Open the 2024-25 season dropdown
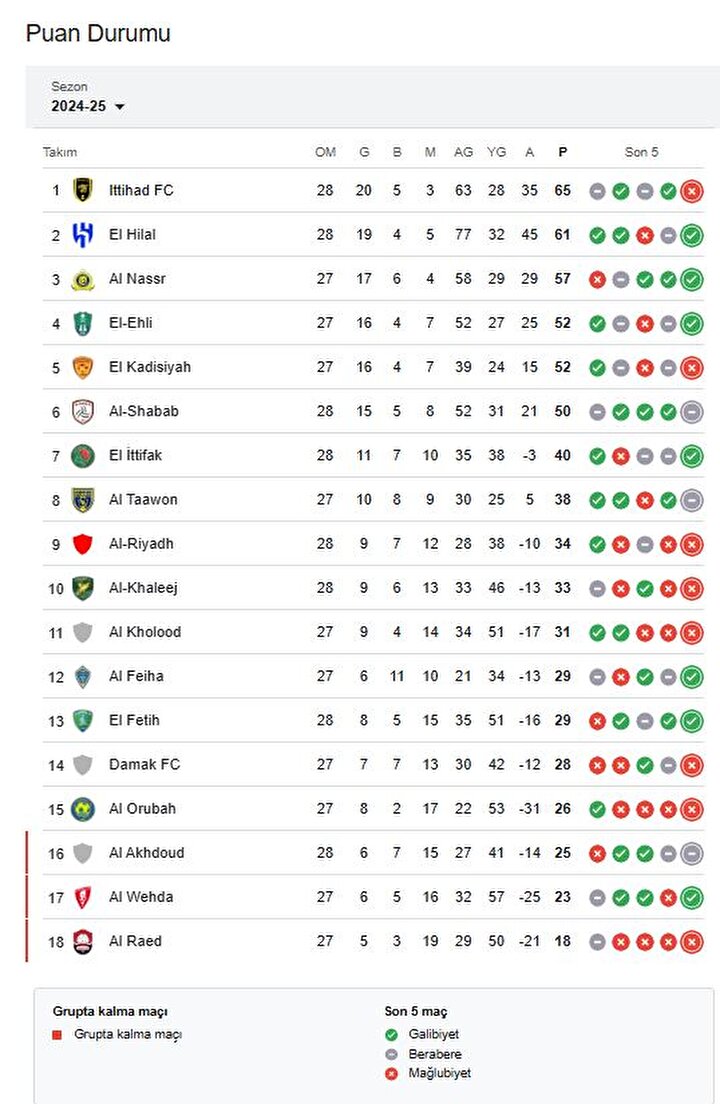This screenshot has width=720, height=1104. (87, 106)
